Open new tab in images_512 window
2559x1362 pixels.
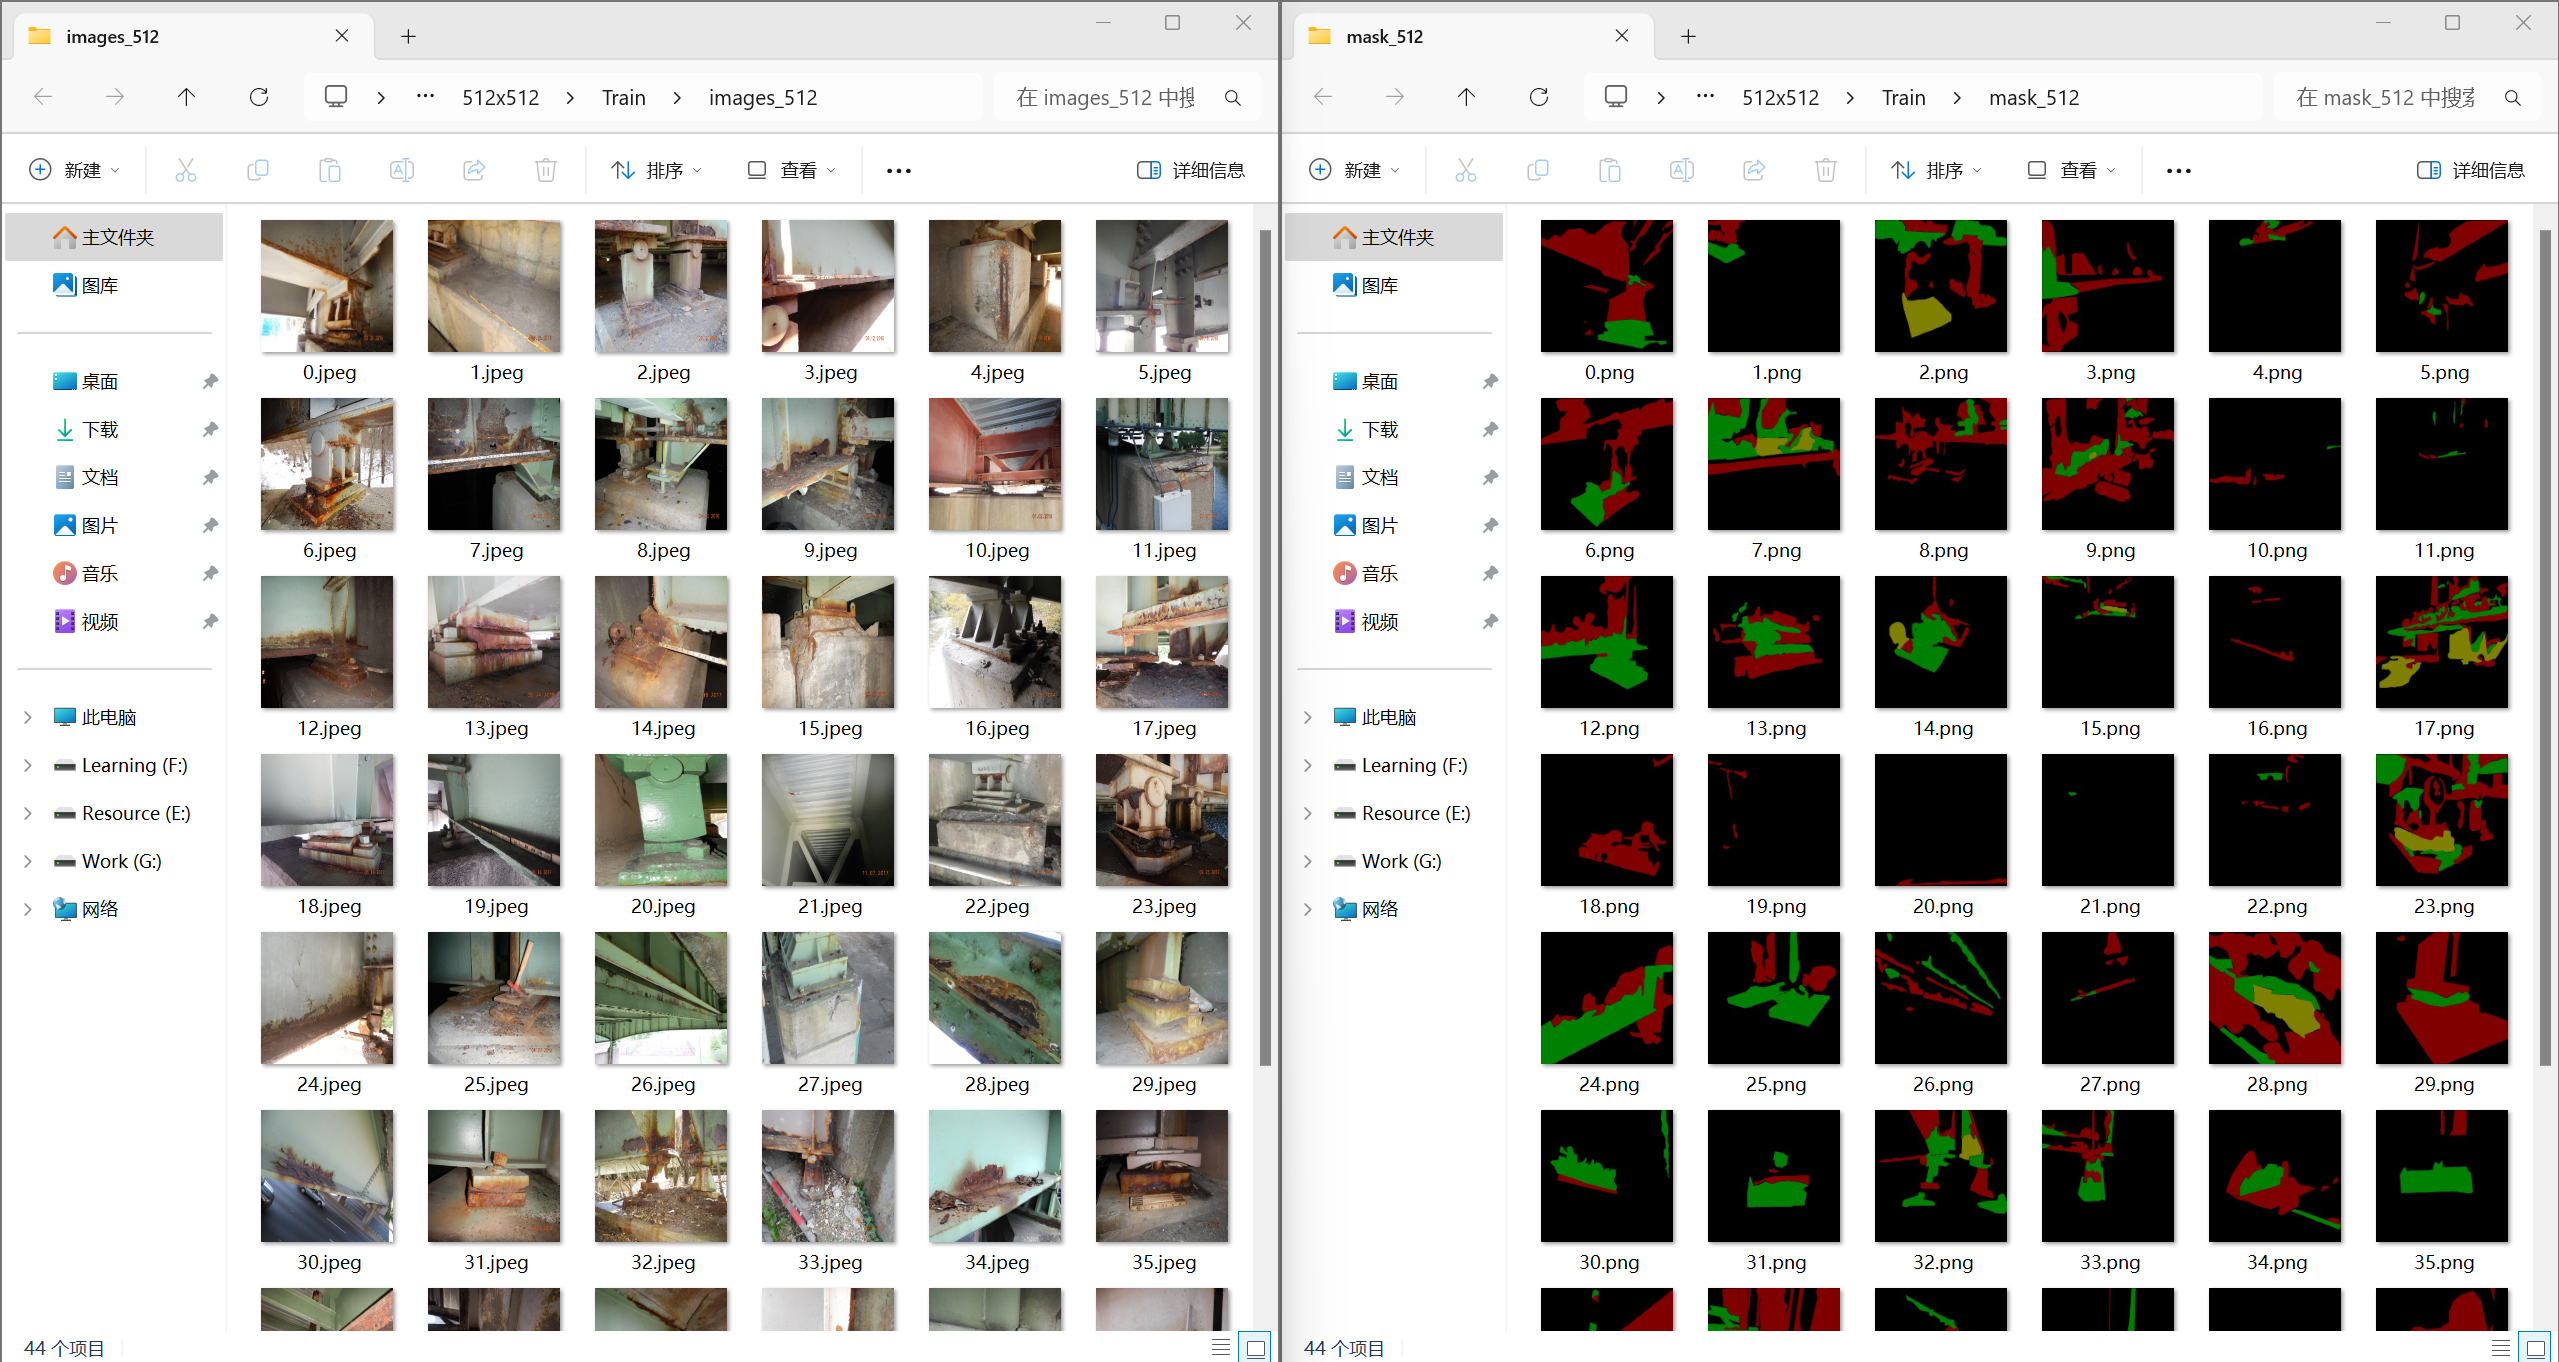coord(408,37)
